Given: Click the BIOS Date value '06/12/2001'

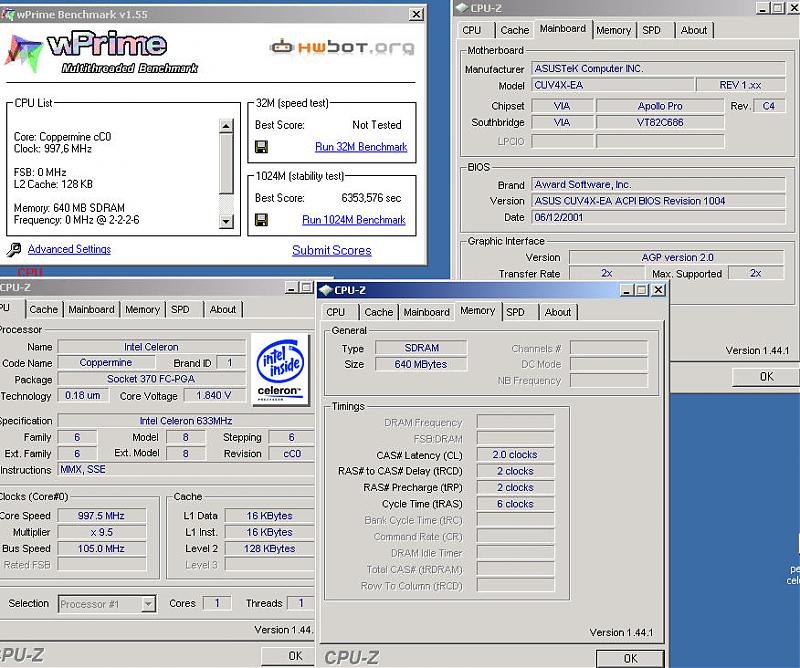Looking at the screenshot, I should [659, 217].
